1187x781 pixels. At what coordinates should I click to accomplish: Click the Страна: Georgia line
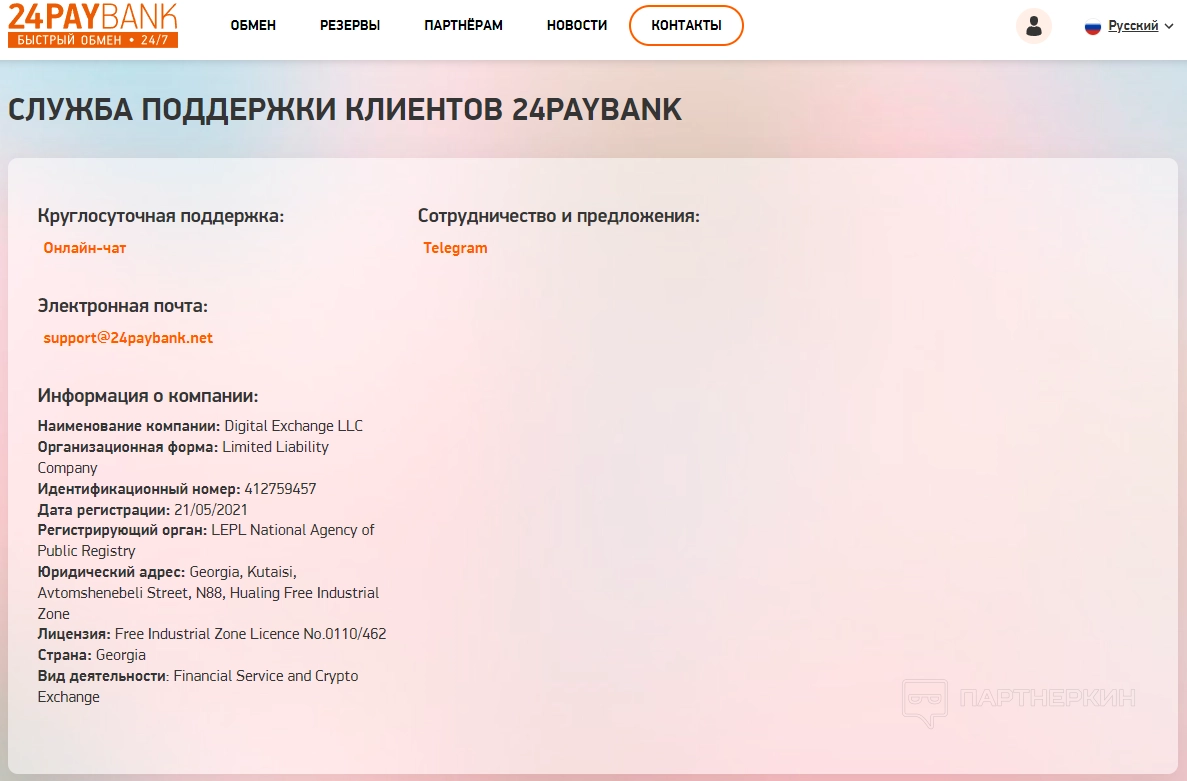(x=92, y=655)
